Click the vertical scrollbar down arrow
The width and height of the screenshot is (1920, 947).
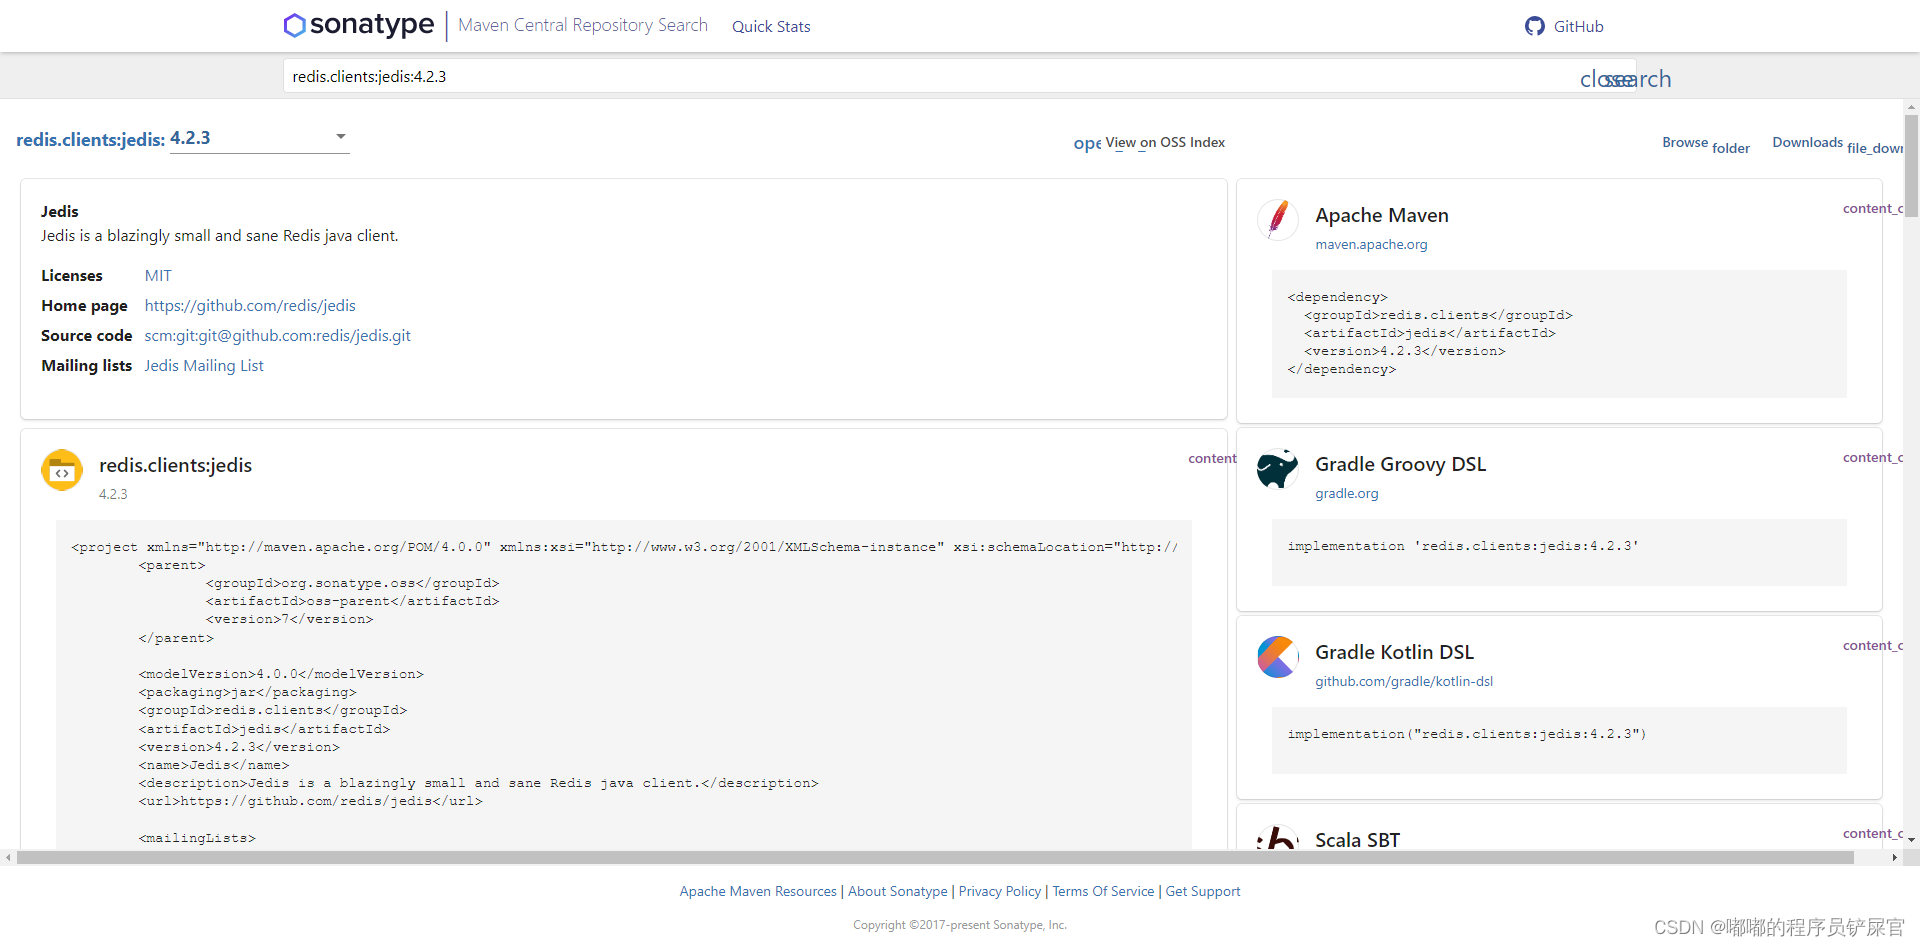click(1911, 840)
